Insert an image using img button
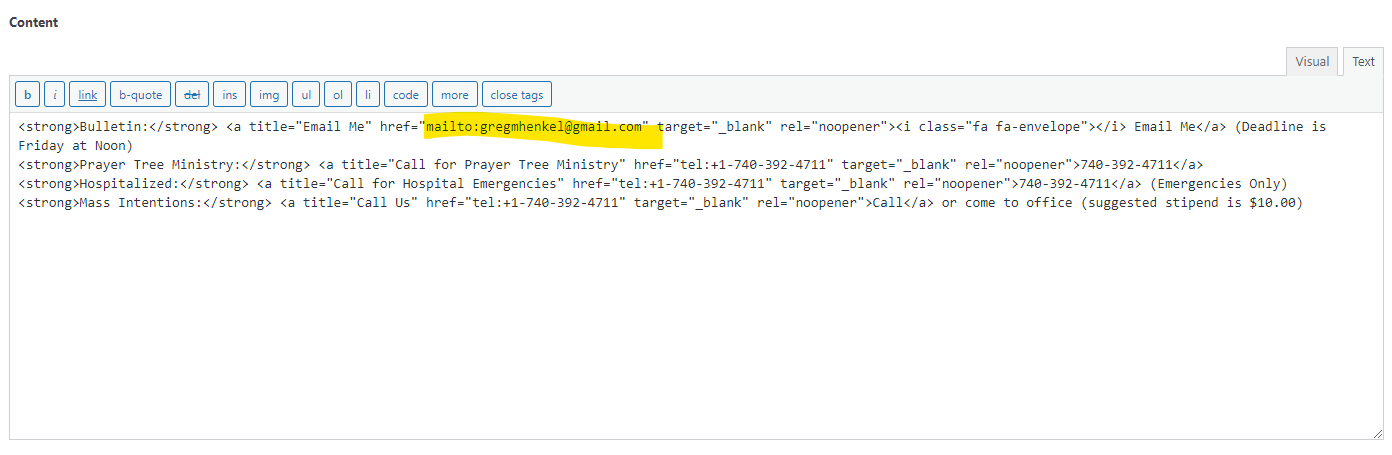 [269, 95]
